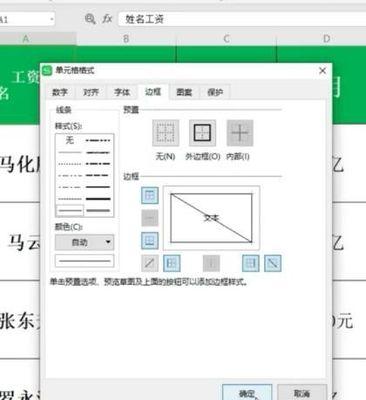Select the 边框 tab
Screen dimensions: 366x400
tap(153, 92)
